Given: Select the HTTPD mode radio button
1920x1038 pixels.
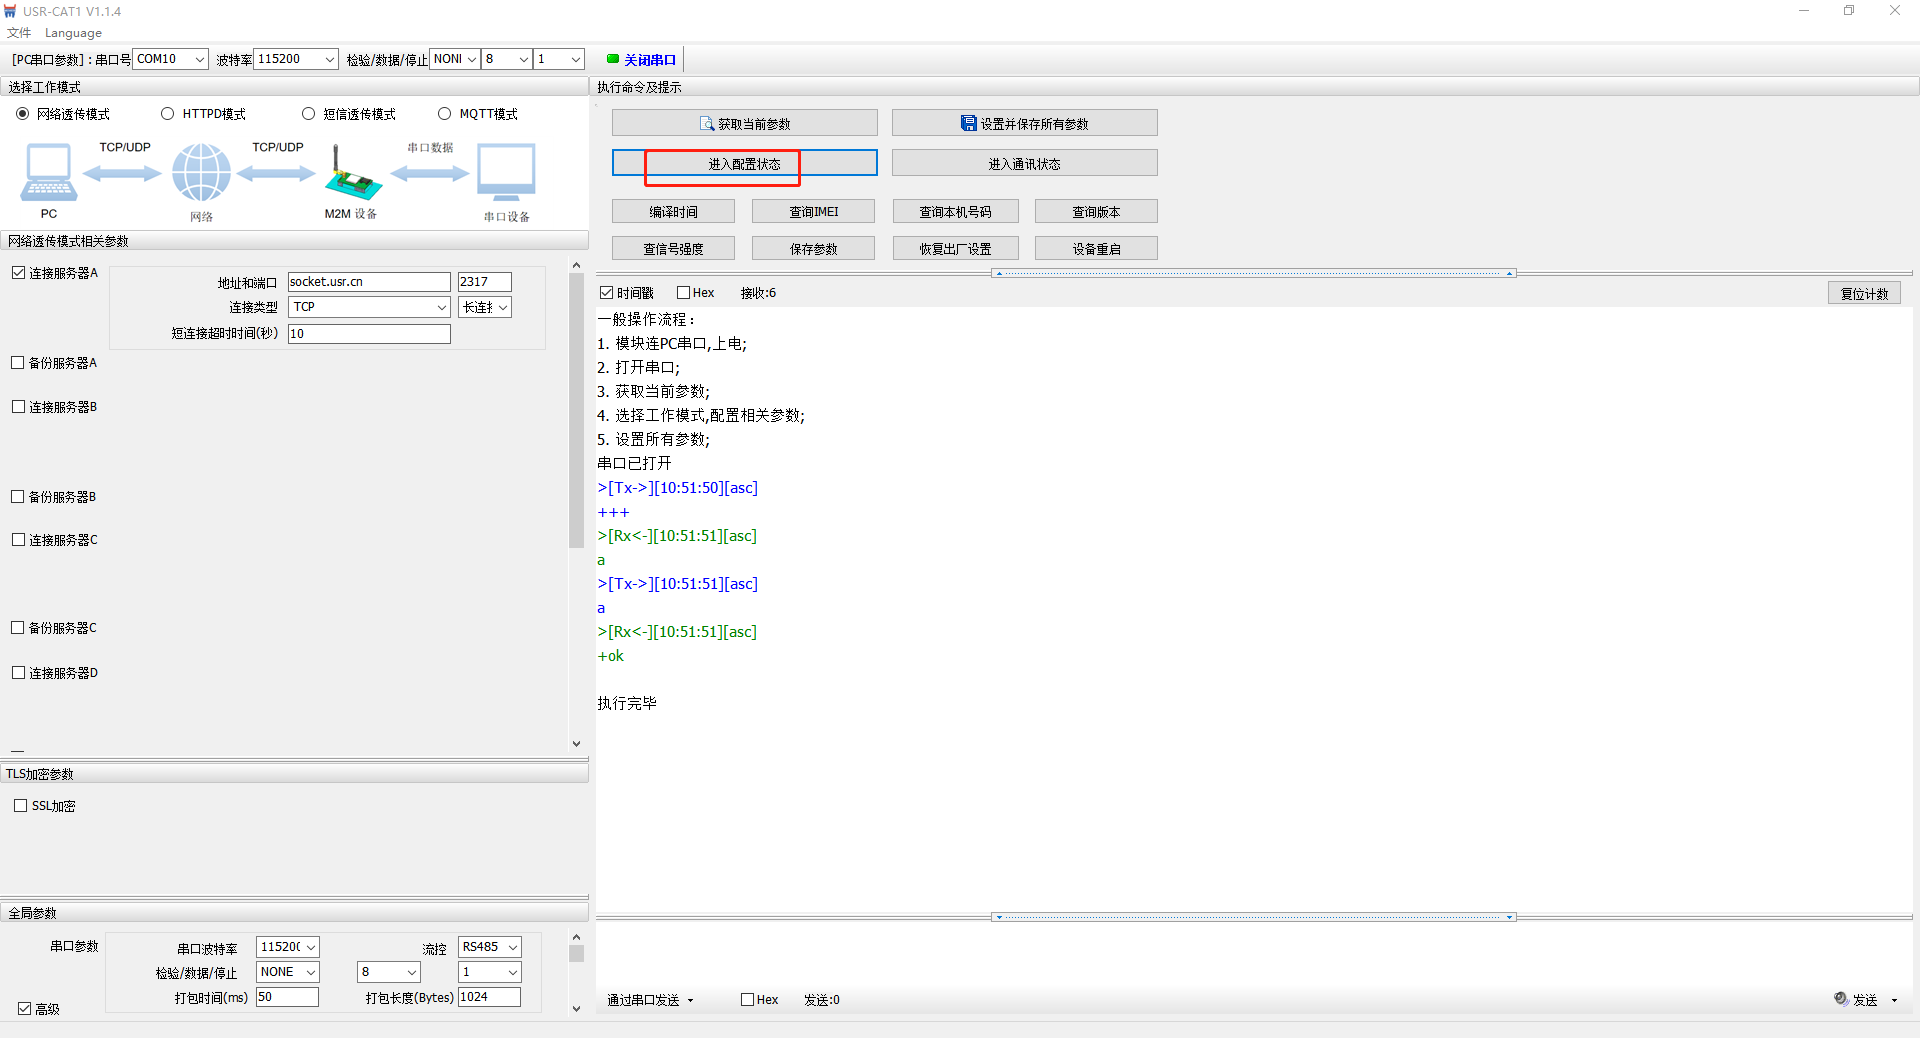Looking at the screenshot, I should (168, 114).
